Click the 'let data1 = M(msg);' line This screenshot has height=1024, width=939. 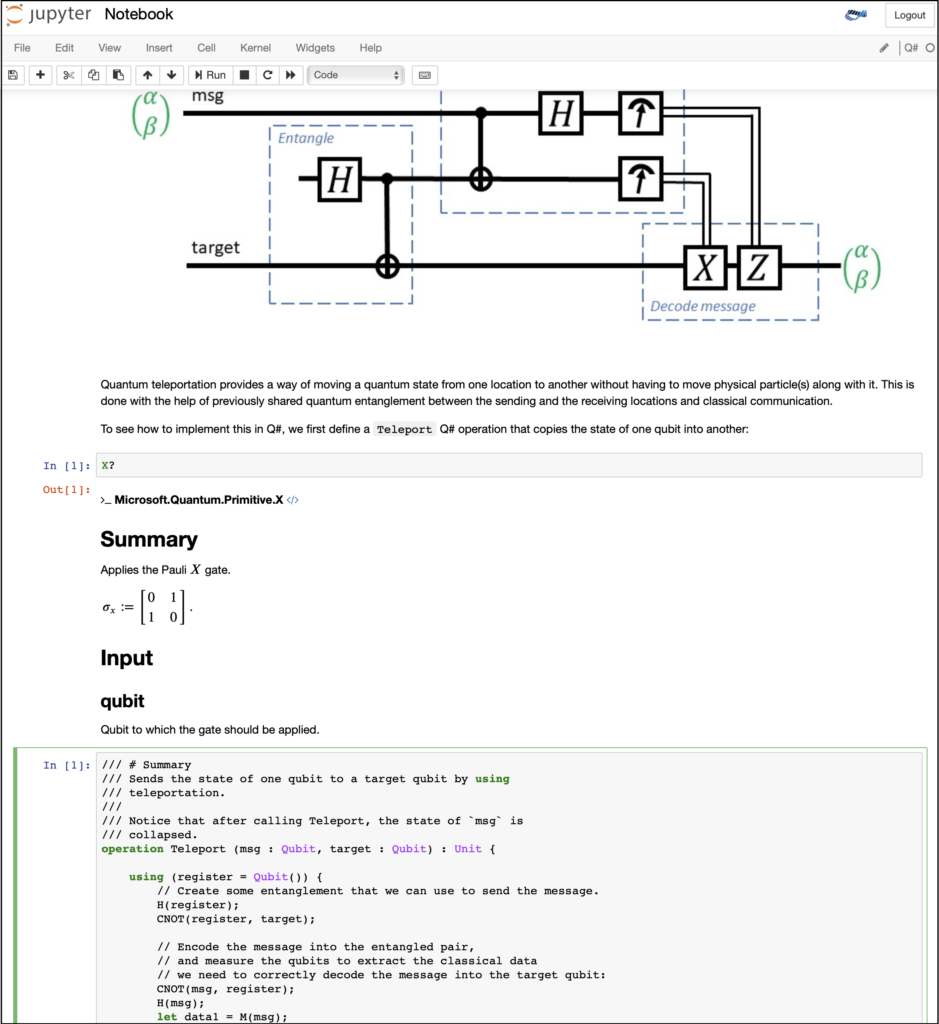(x=222, y=1017)
